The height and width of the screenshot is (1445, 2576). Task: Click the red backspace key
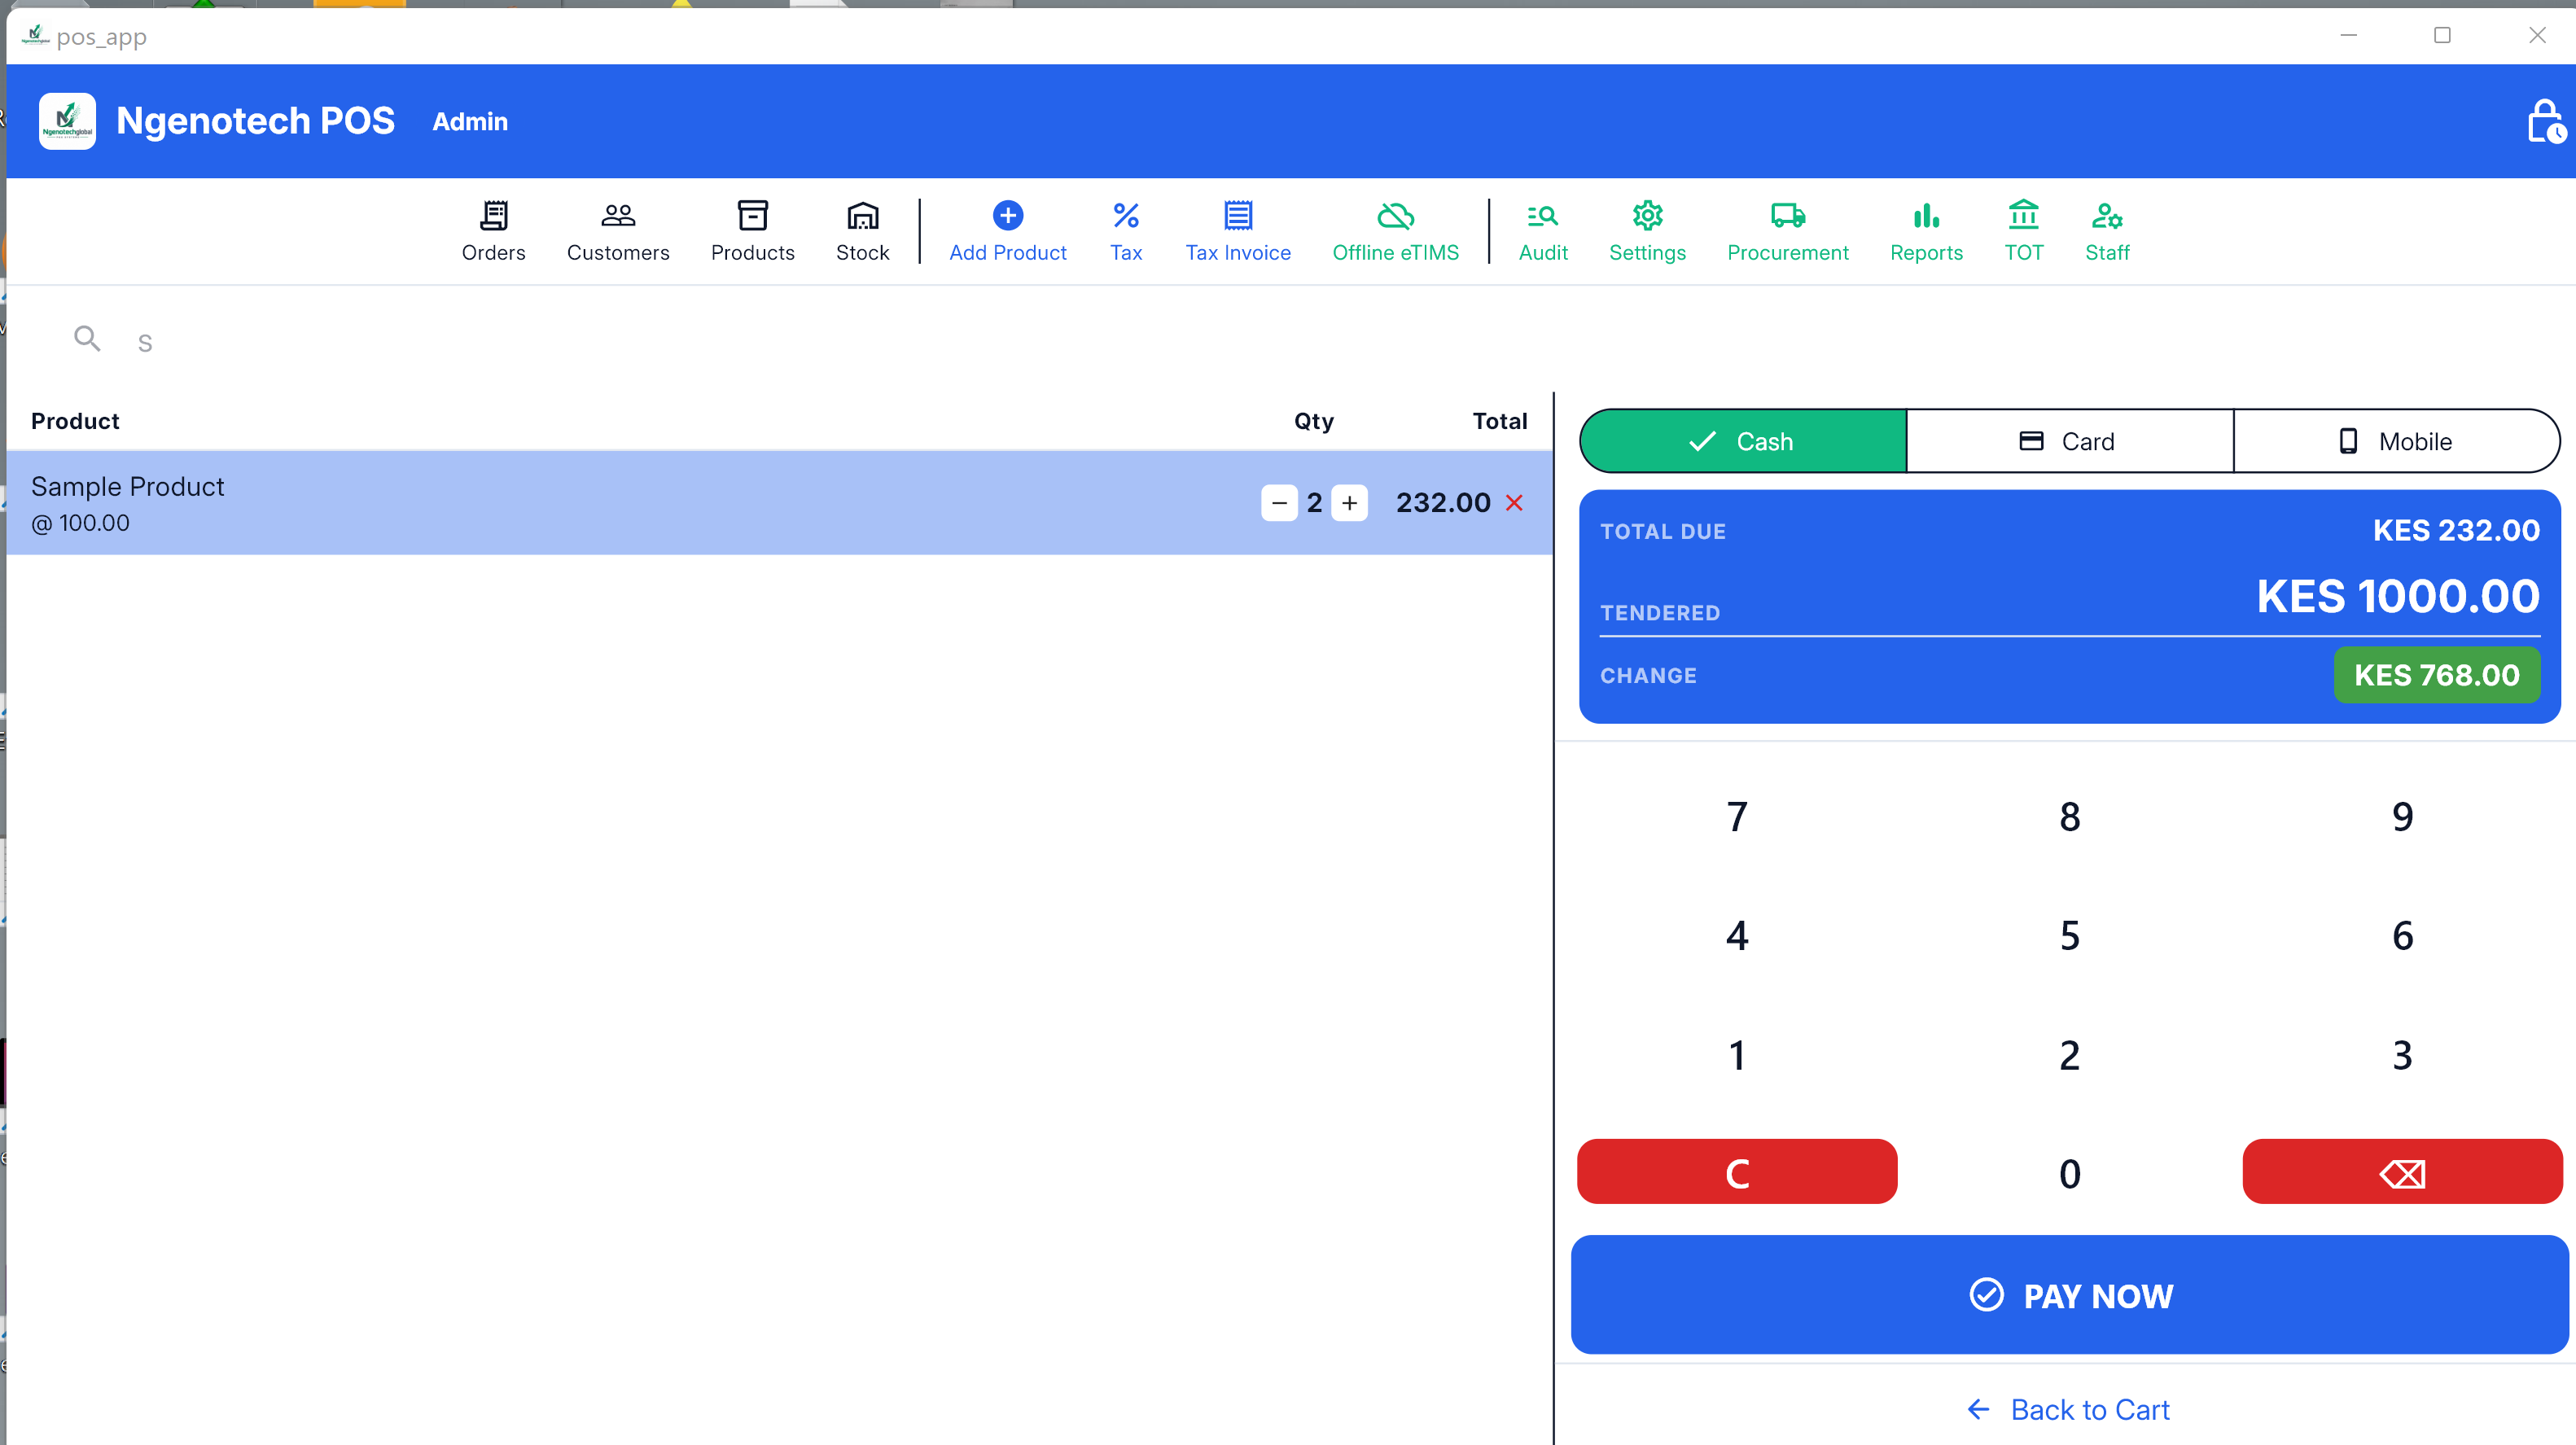click(2402, 1172)
